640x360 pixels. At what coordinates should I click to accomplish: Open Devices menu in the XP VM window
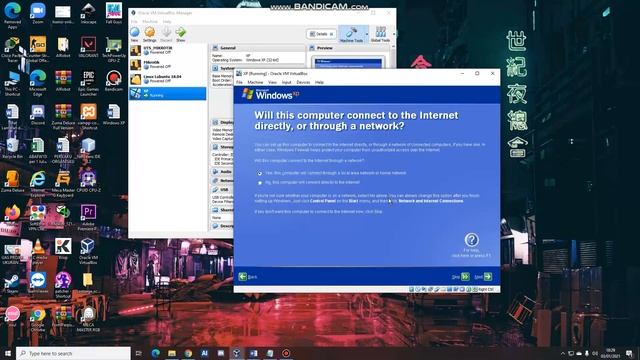[x=303, y=82]
